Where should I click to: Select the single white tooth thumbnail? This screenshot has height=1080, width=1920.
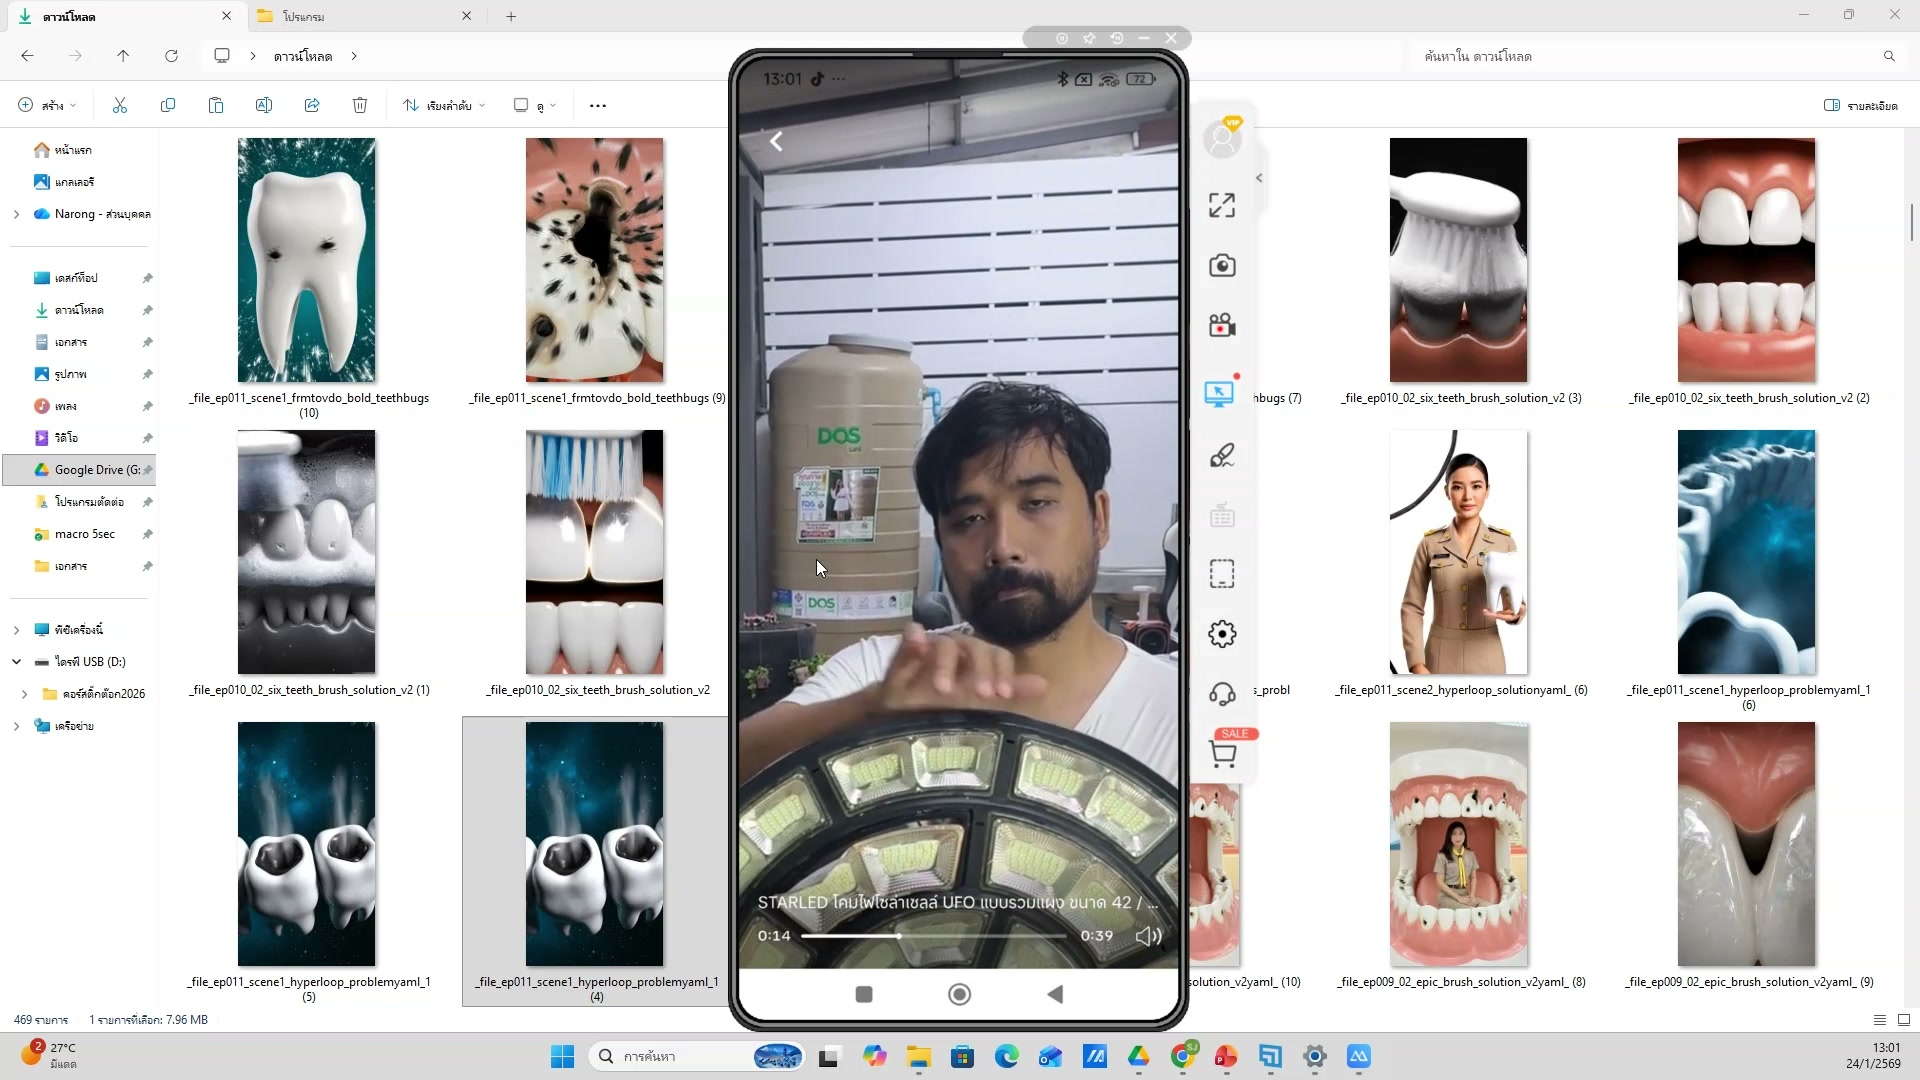coord(307,260)
